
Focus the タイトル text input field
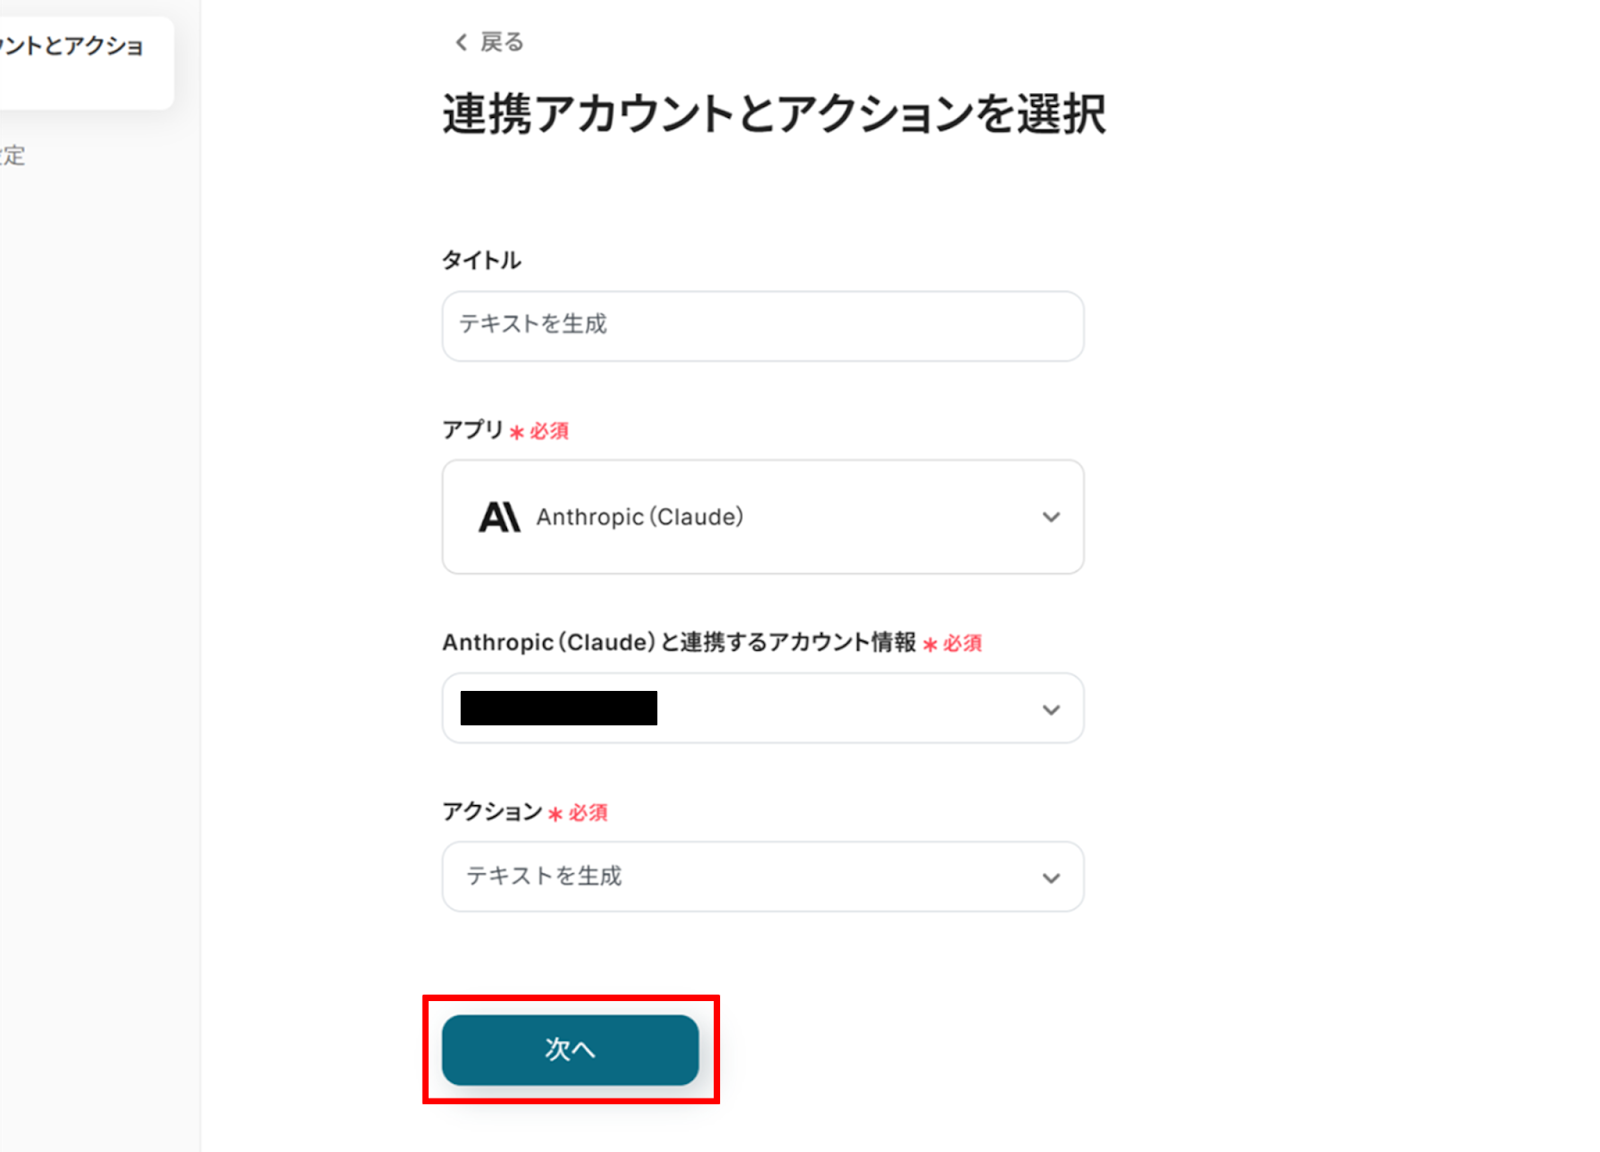click(x=762, y=325)
